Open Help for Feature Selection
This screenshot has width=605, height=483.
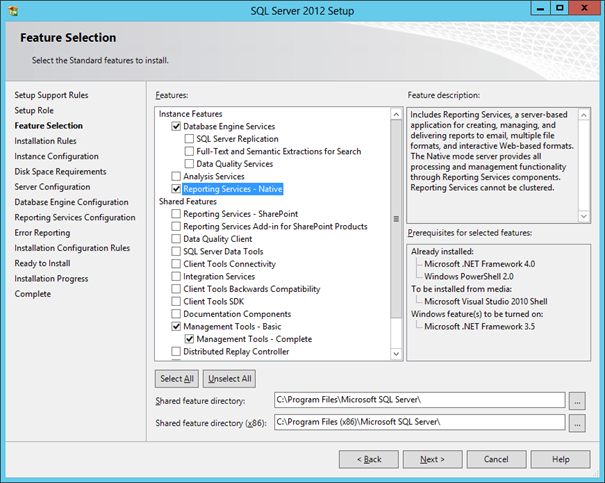[x=560, y=459]
